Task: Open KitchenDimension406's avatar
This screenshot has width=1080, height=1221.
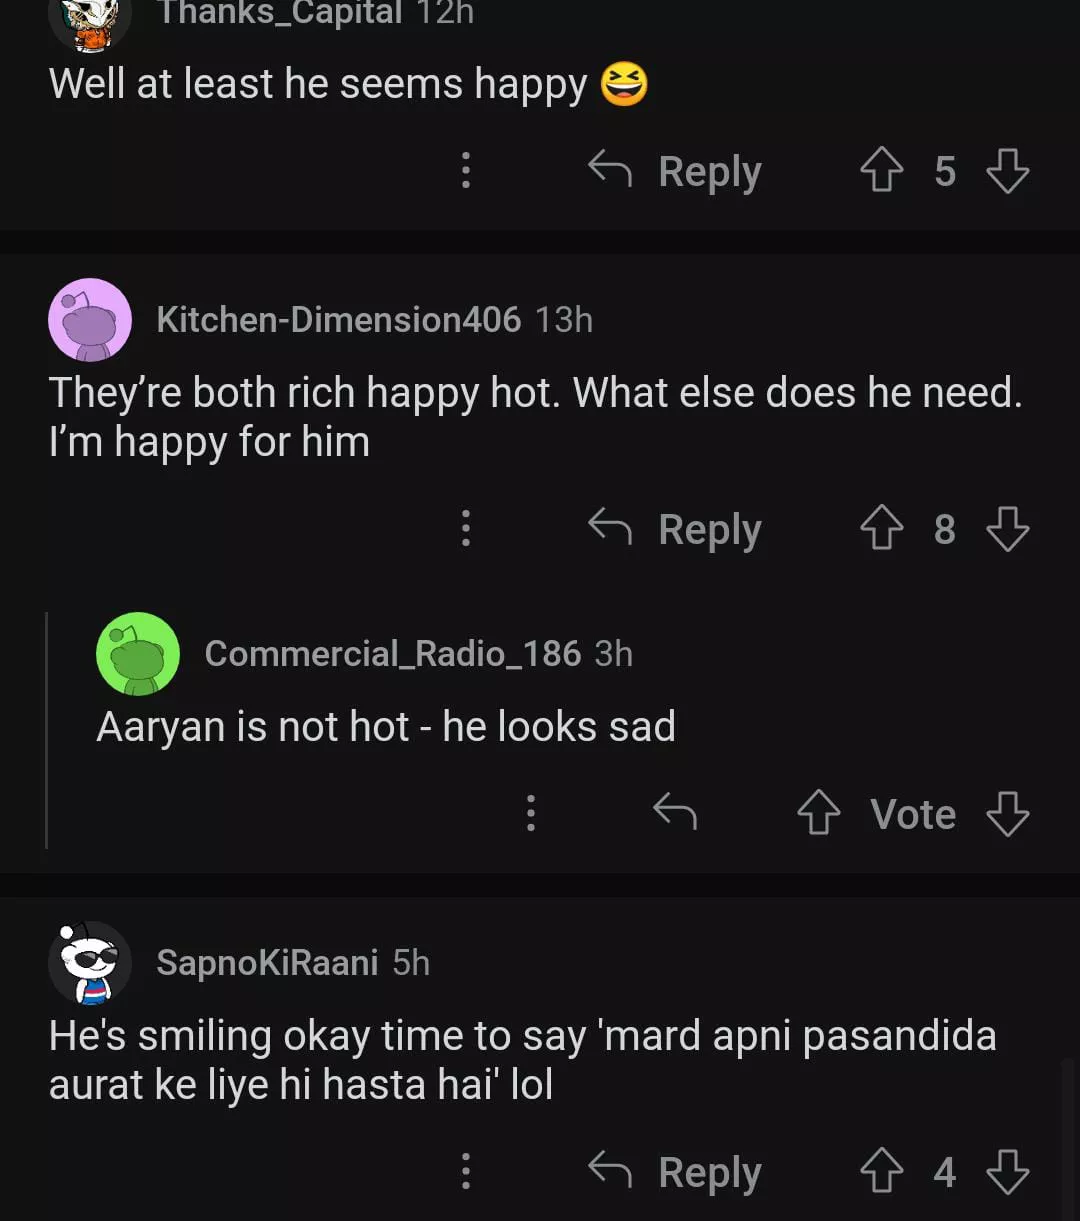Action: [90, 320]
